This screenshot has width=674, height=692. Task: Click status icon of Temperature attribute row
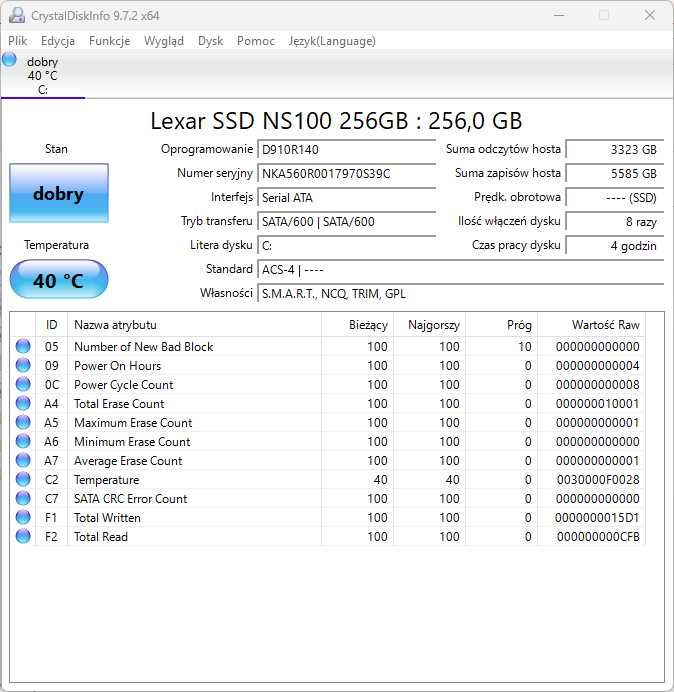tap(23, 479)
